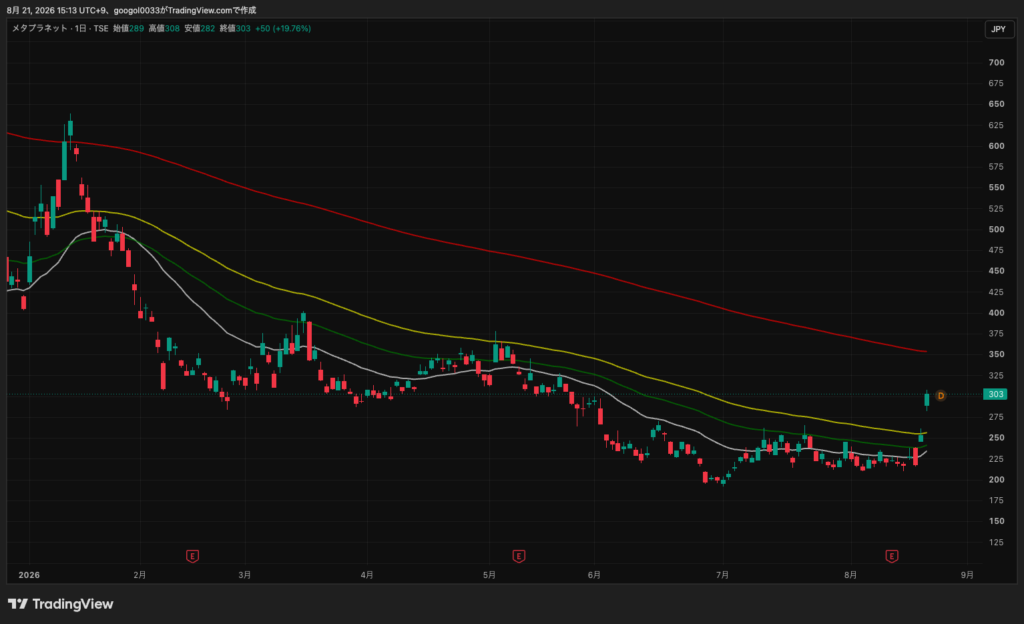Select the green 303 current price label

click(x=995, y=394)
